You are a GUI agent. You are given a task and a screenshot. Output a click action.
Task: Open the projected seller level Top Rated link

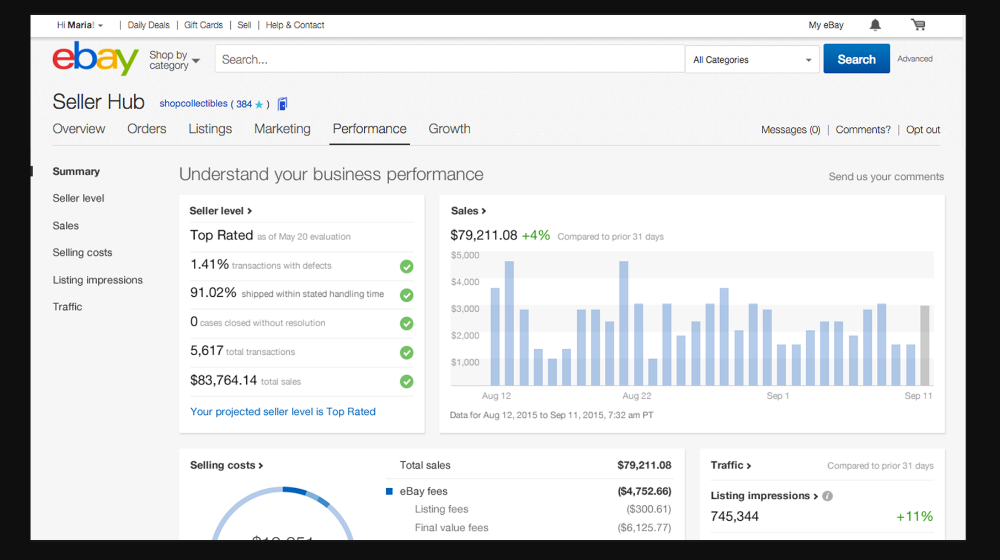coord(283,411)
